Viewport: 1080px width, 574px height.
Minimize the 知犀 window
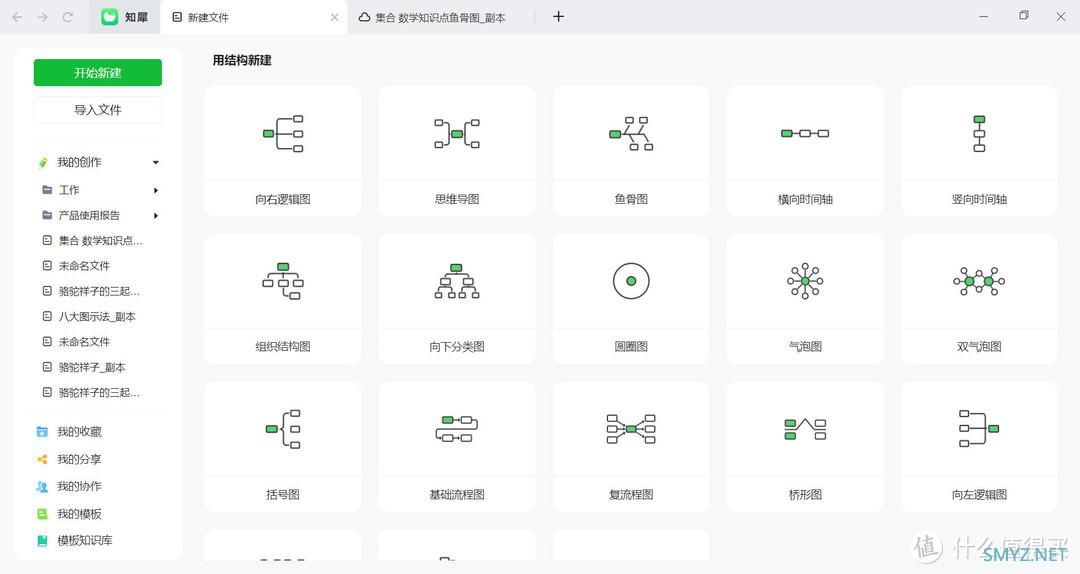pos(984,17)
